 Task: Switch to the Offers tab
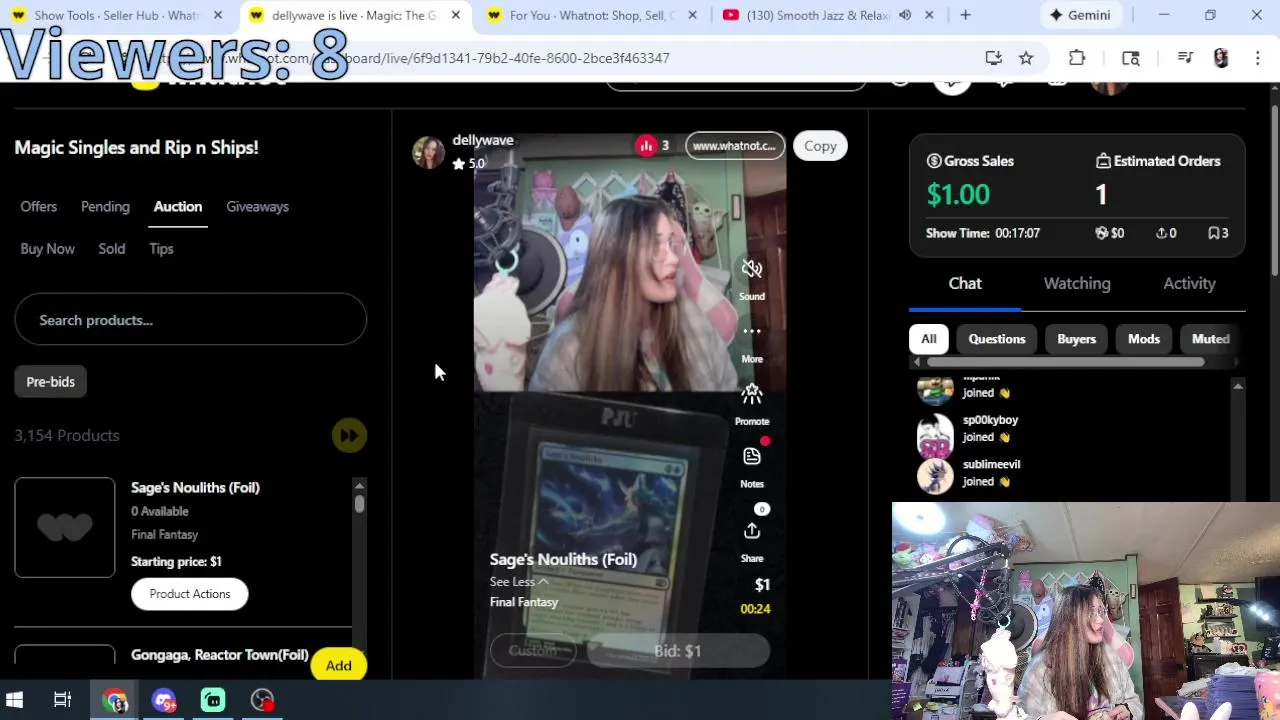tap(39, 206)
